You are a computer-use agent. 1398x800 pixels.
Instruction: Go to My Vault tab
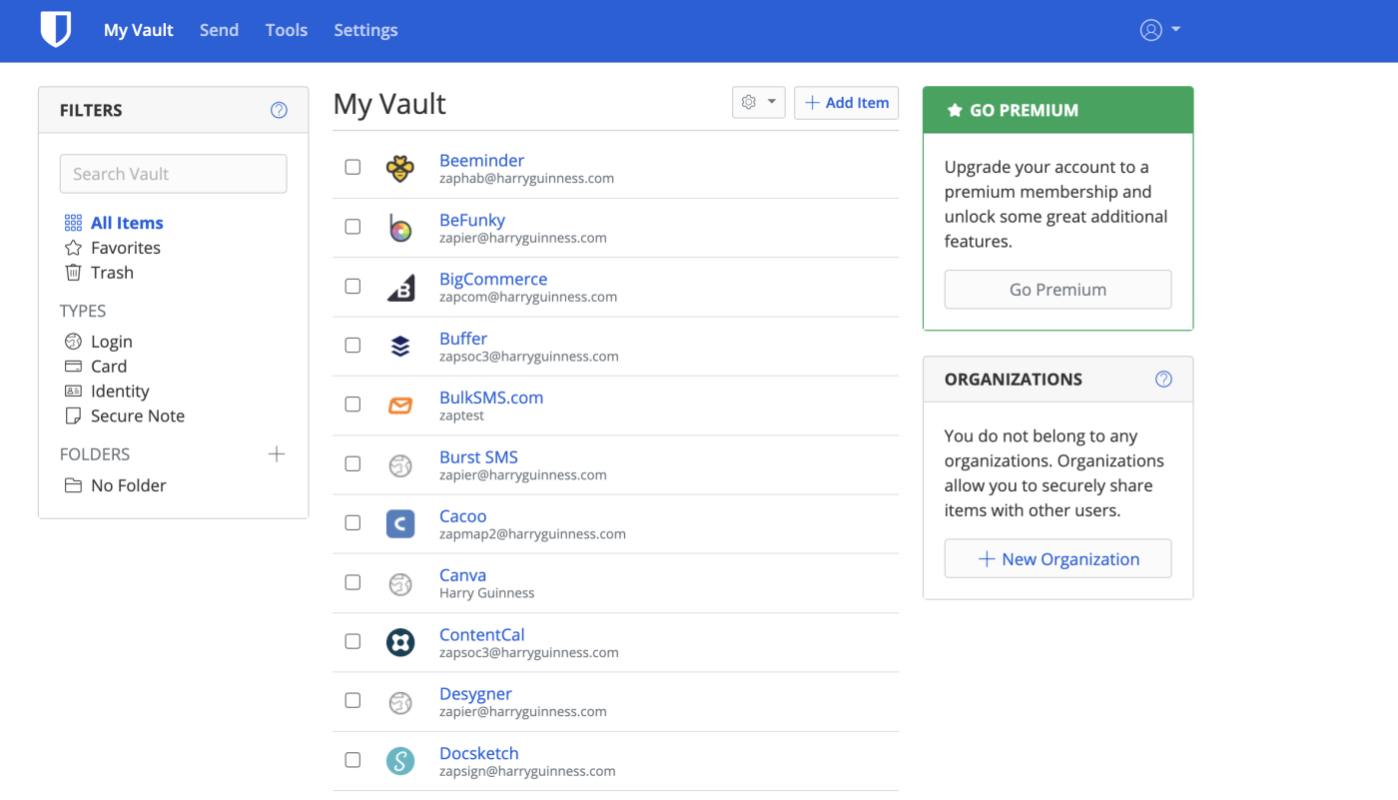pyautogui.click(x=139, y=30)
